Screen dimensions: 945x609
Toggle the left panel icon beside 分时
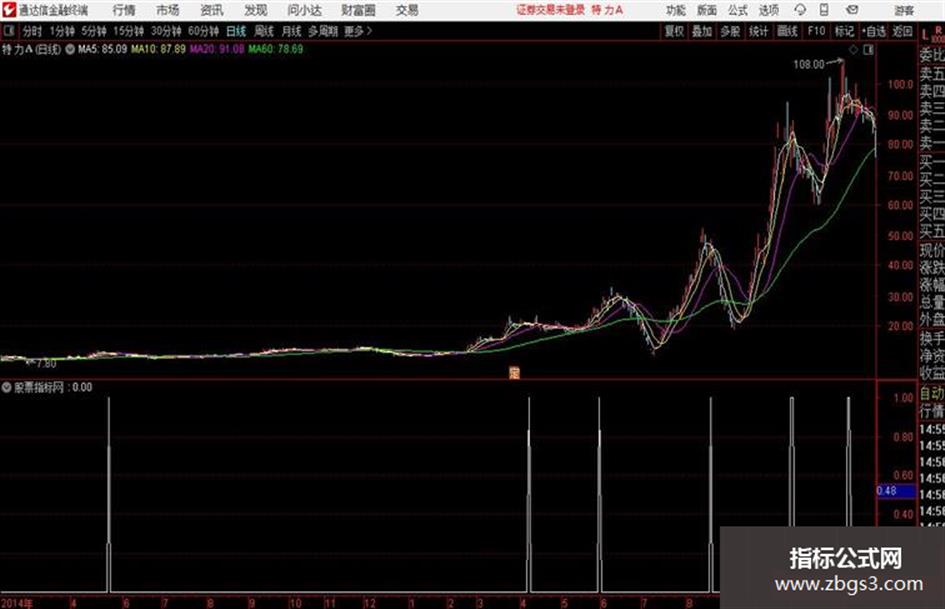click(8, 30)
